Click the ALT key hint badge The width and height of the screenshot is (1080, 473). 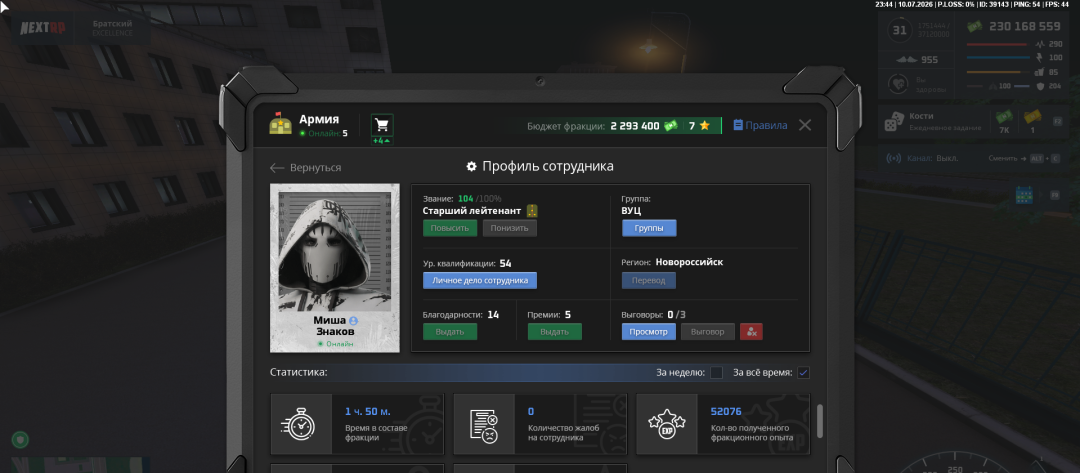(1037, 158)
